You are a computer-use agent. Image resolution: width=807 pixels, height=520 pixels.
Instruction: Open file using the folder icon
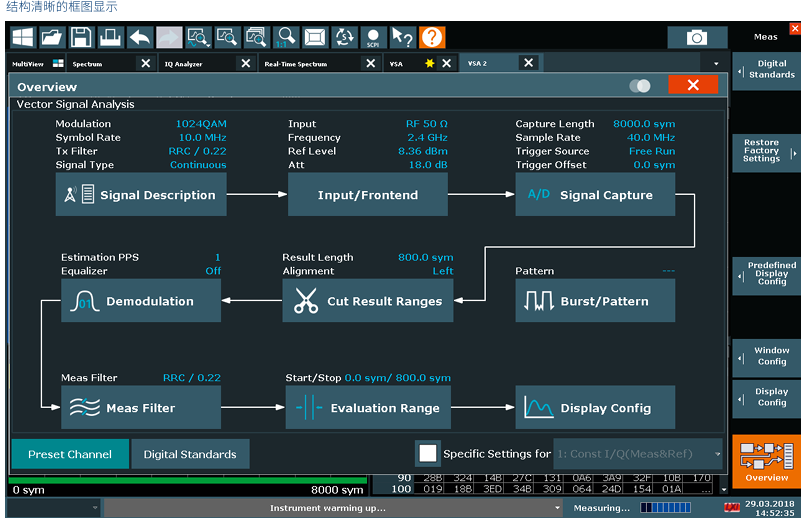[51, 37]
